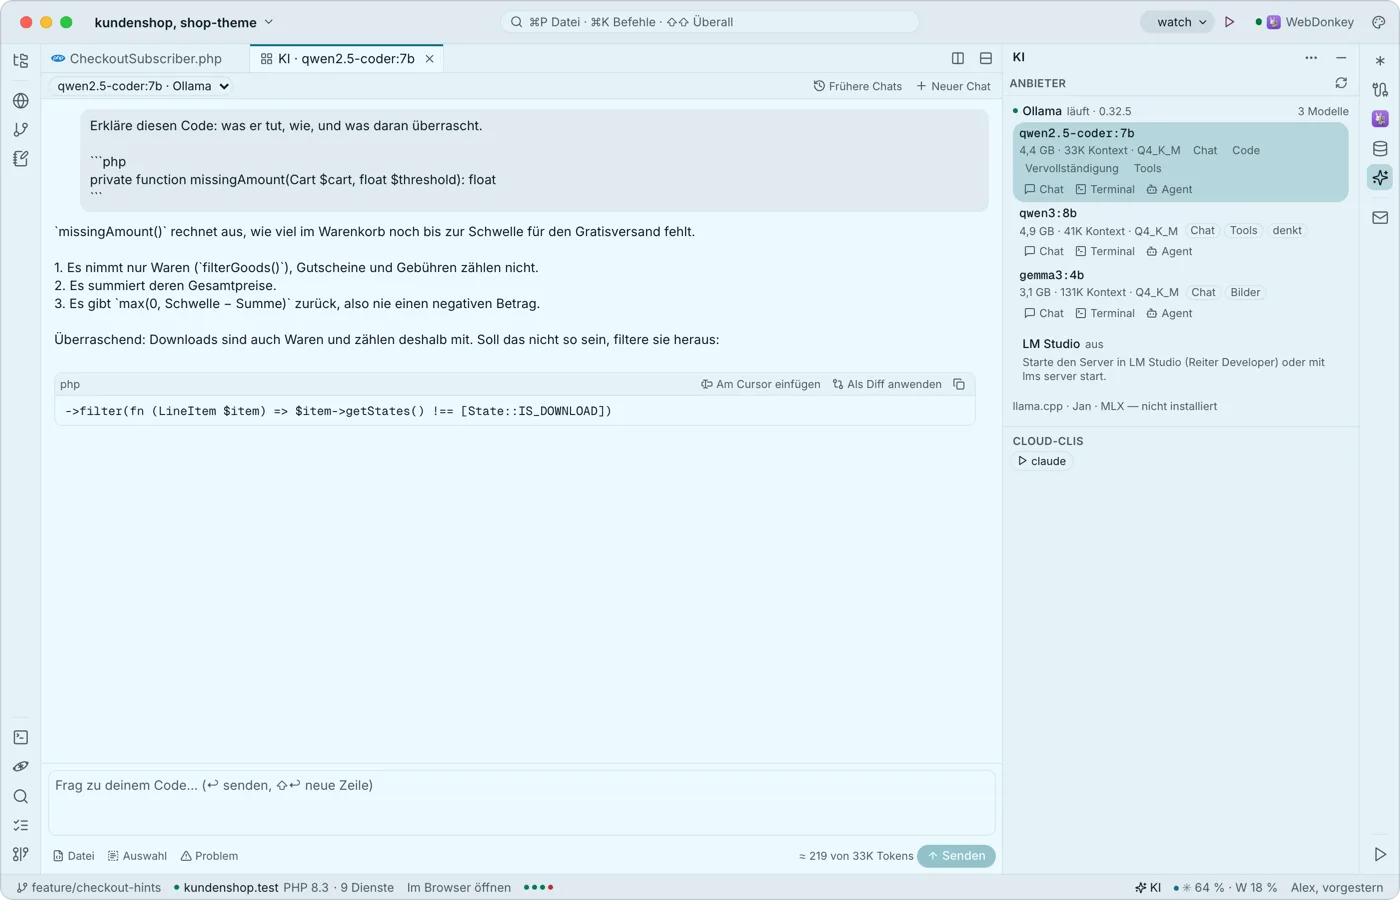Open the project file tree sidebar icon
1400x900 pixels.
(21, 61)
